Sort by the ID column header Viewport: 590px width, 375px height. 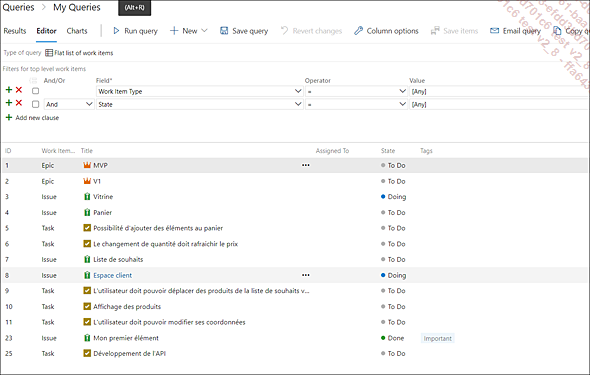click(x=8, y=151)
